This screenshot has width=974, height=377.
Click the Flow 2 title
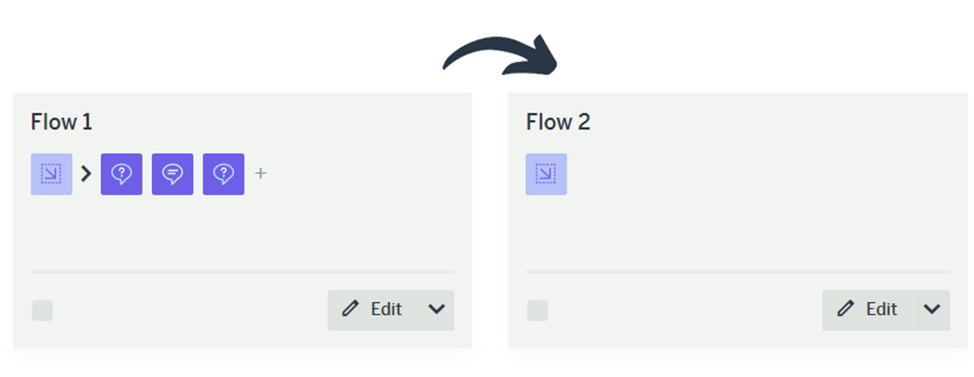click(558, 122)
